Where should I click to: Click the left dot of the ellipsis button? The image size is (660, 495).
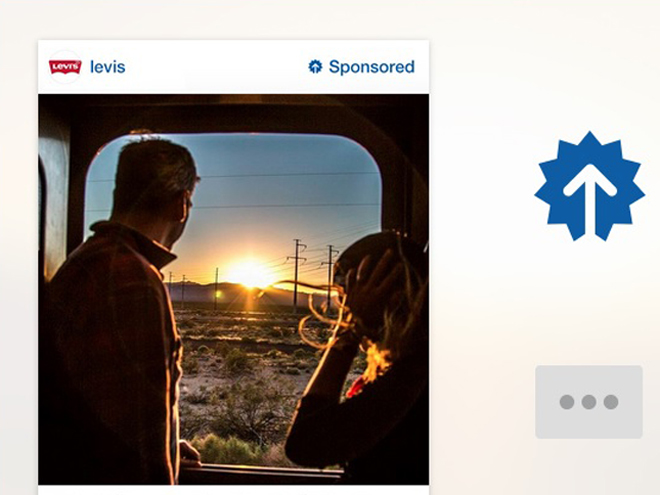[x=567, y=402]
